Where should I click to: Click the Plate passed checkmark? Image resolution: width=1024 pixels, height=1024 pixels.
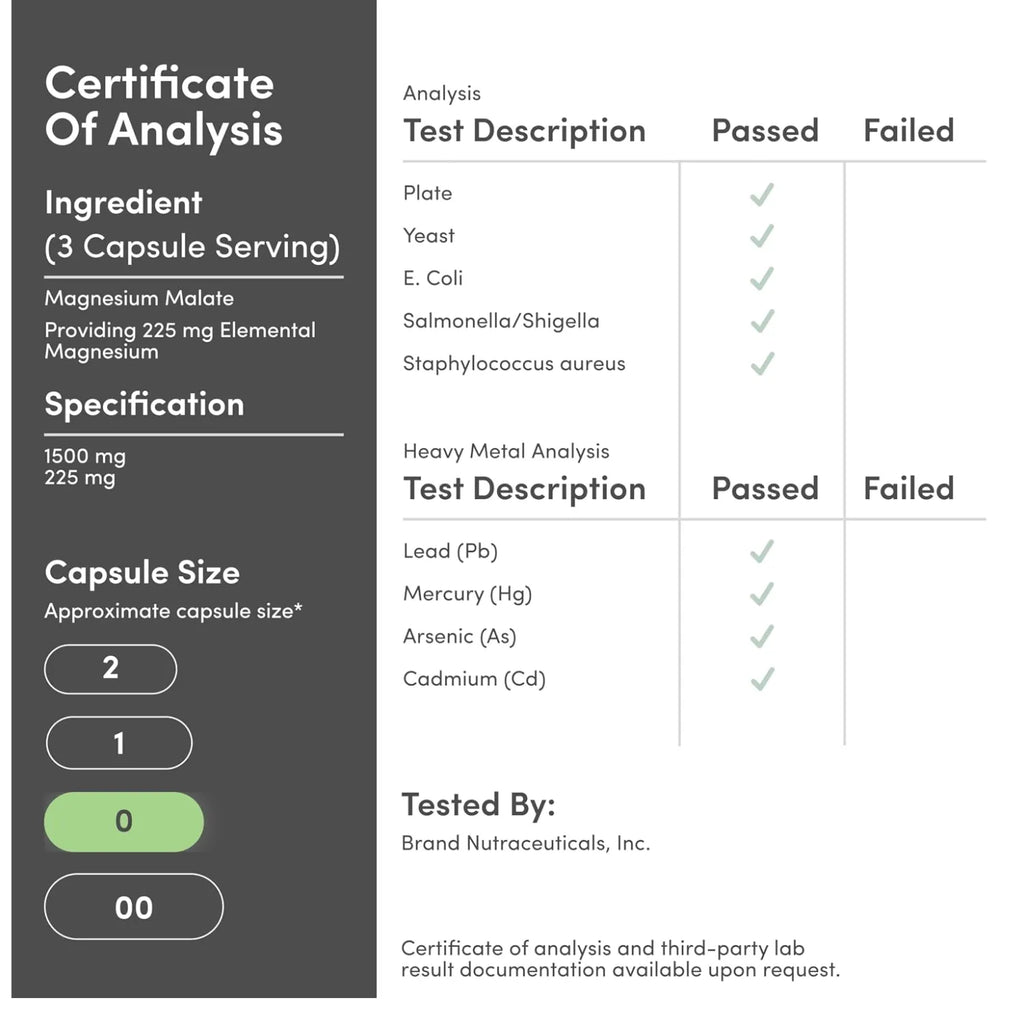tap(761, 194)
